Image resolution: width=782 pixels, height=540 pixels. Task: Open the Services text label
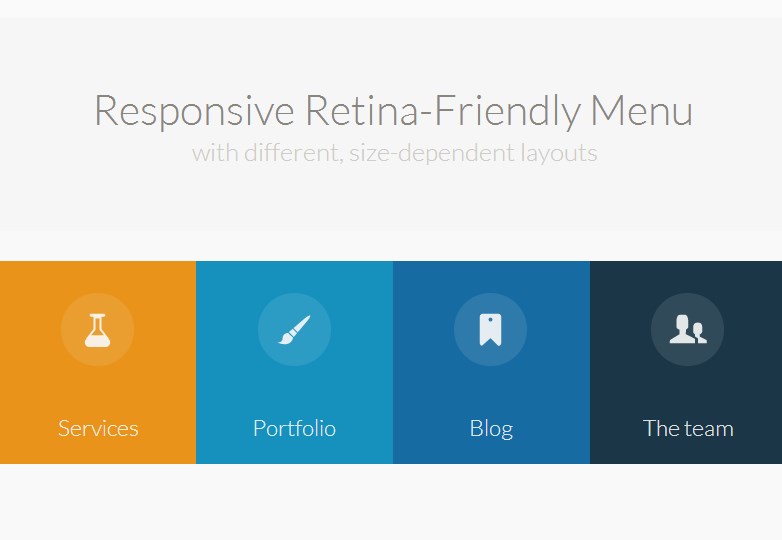98,428
